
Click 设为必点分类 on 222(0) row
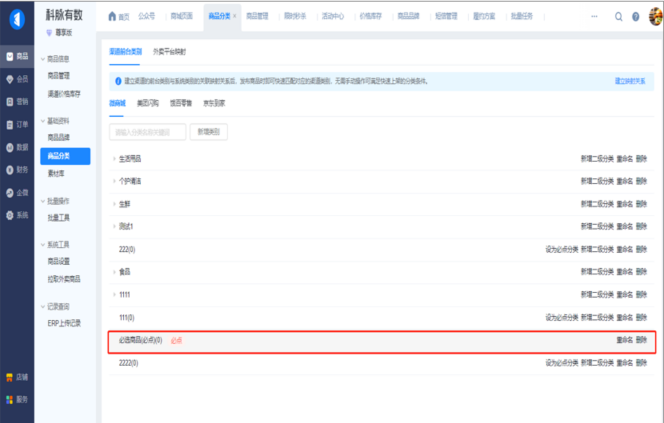(x=562, y=249)
